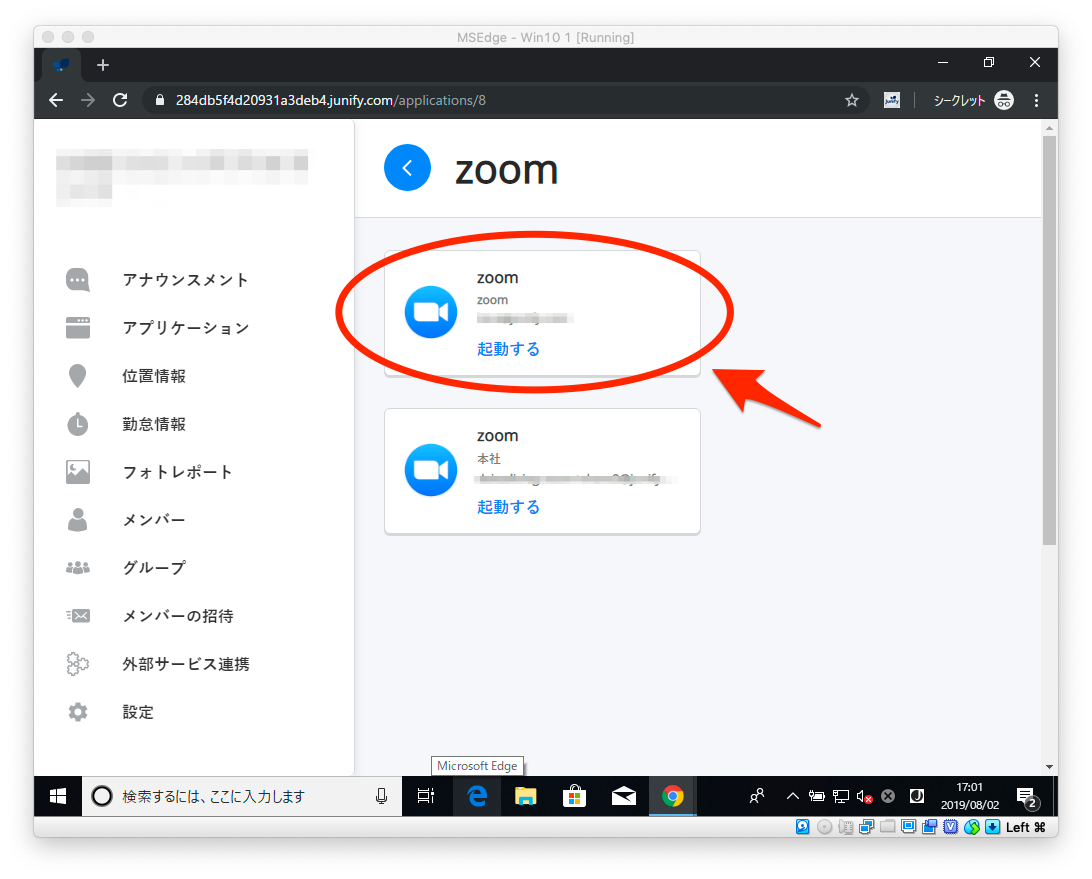Open 設定 in the sidebar
Screen dimensions: 1092x879
(138, 712)
